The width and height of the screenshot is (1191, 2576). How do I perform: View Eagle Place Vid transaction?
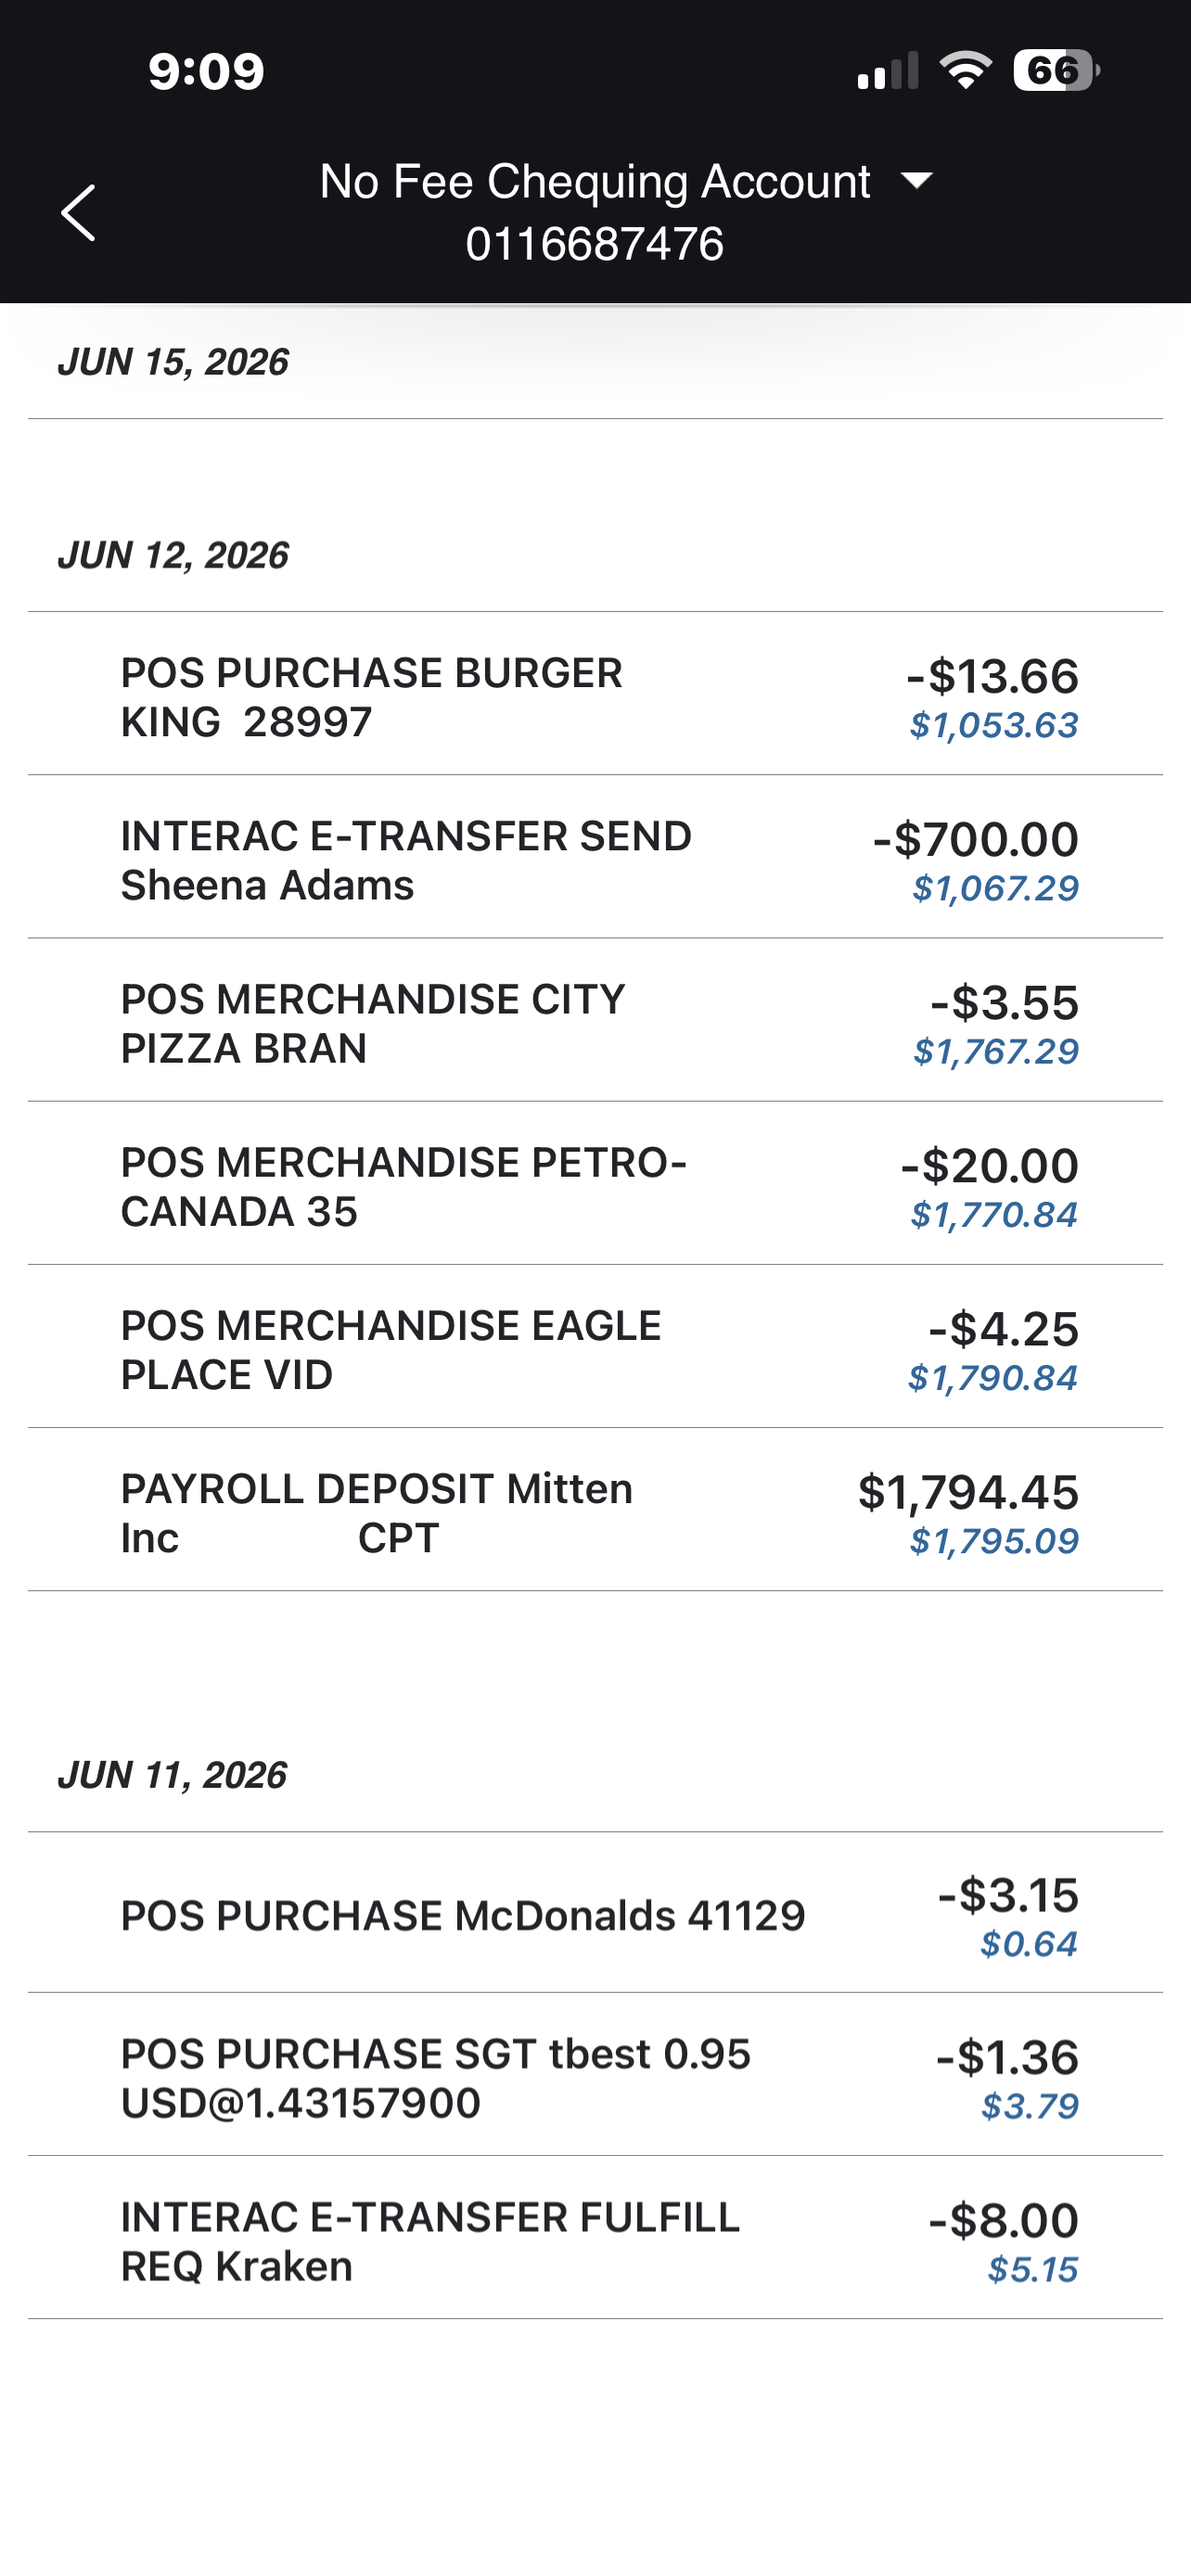[595, 1346]
